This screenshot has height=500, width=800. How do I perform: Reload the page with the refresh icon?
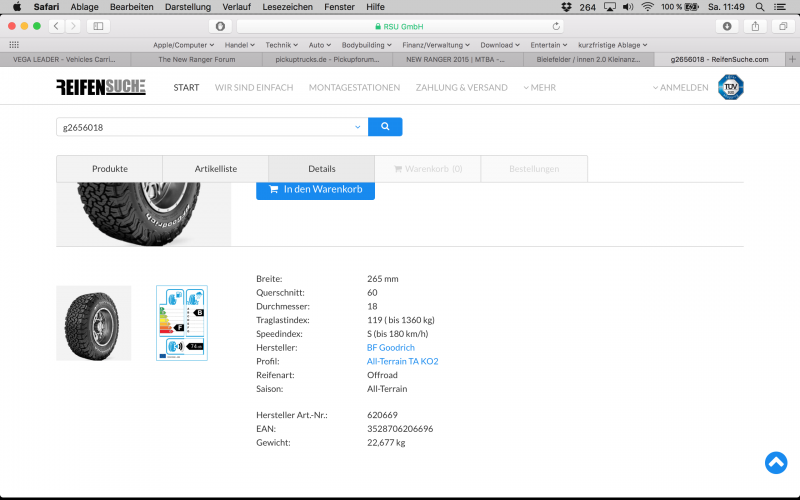[556, 26]
